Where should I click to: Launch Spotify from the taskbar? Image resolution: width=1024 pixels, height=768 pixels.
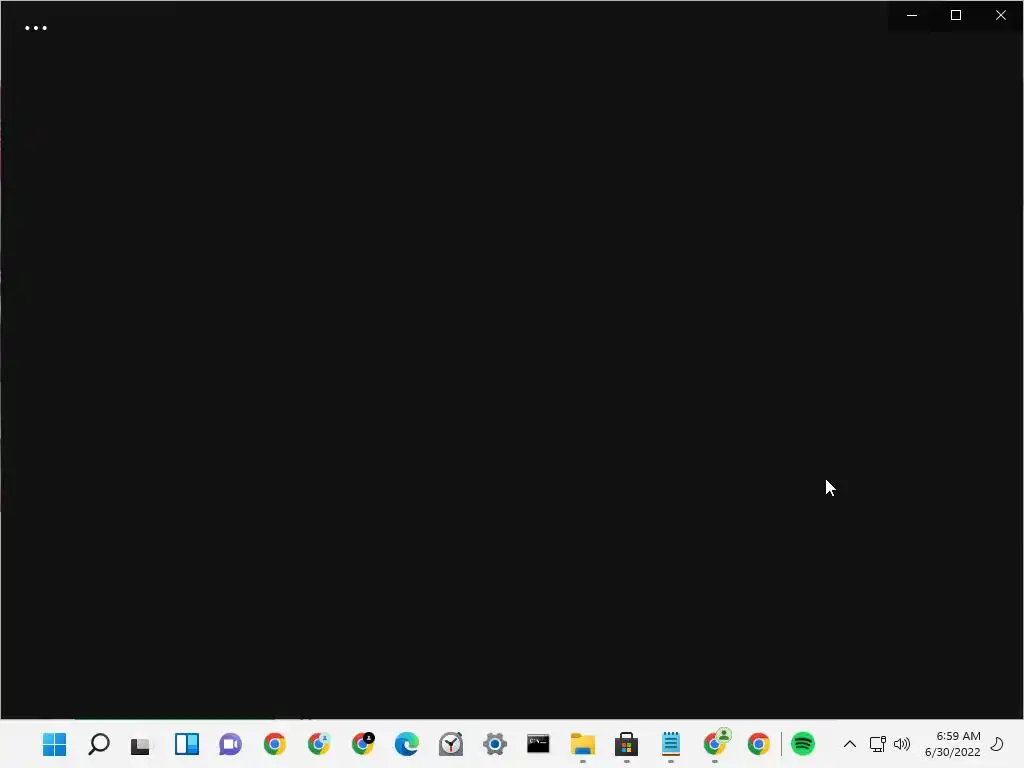(803, 744)
